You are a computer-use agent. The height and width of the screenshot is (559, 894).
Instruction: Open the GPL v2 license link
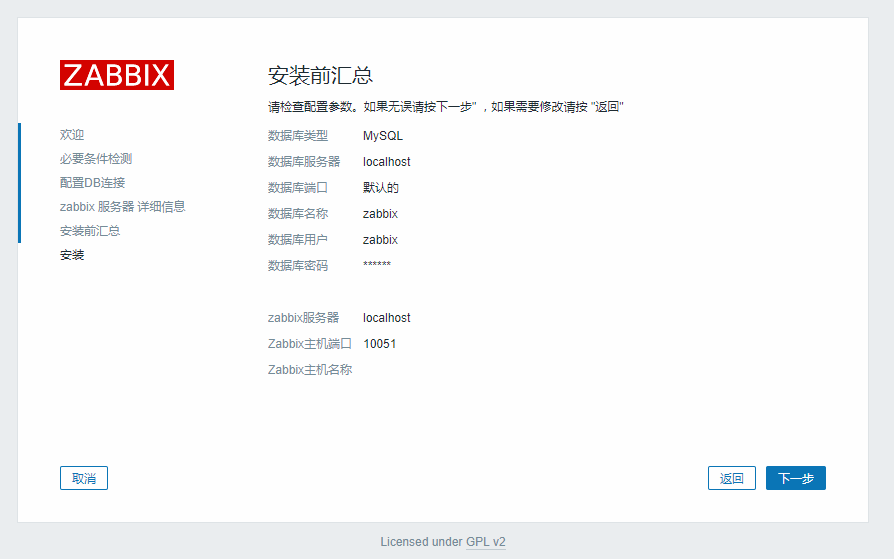(486, 542)
